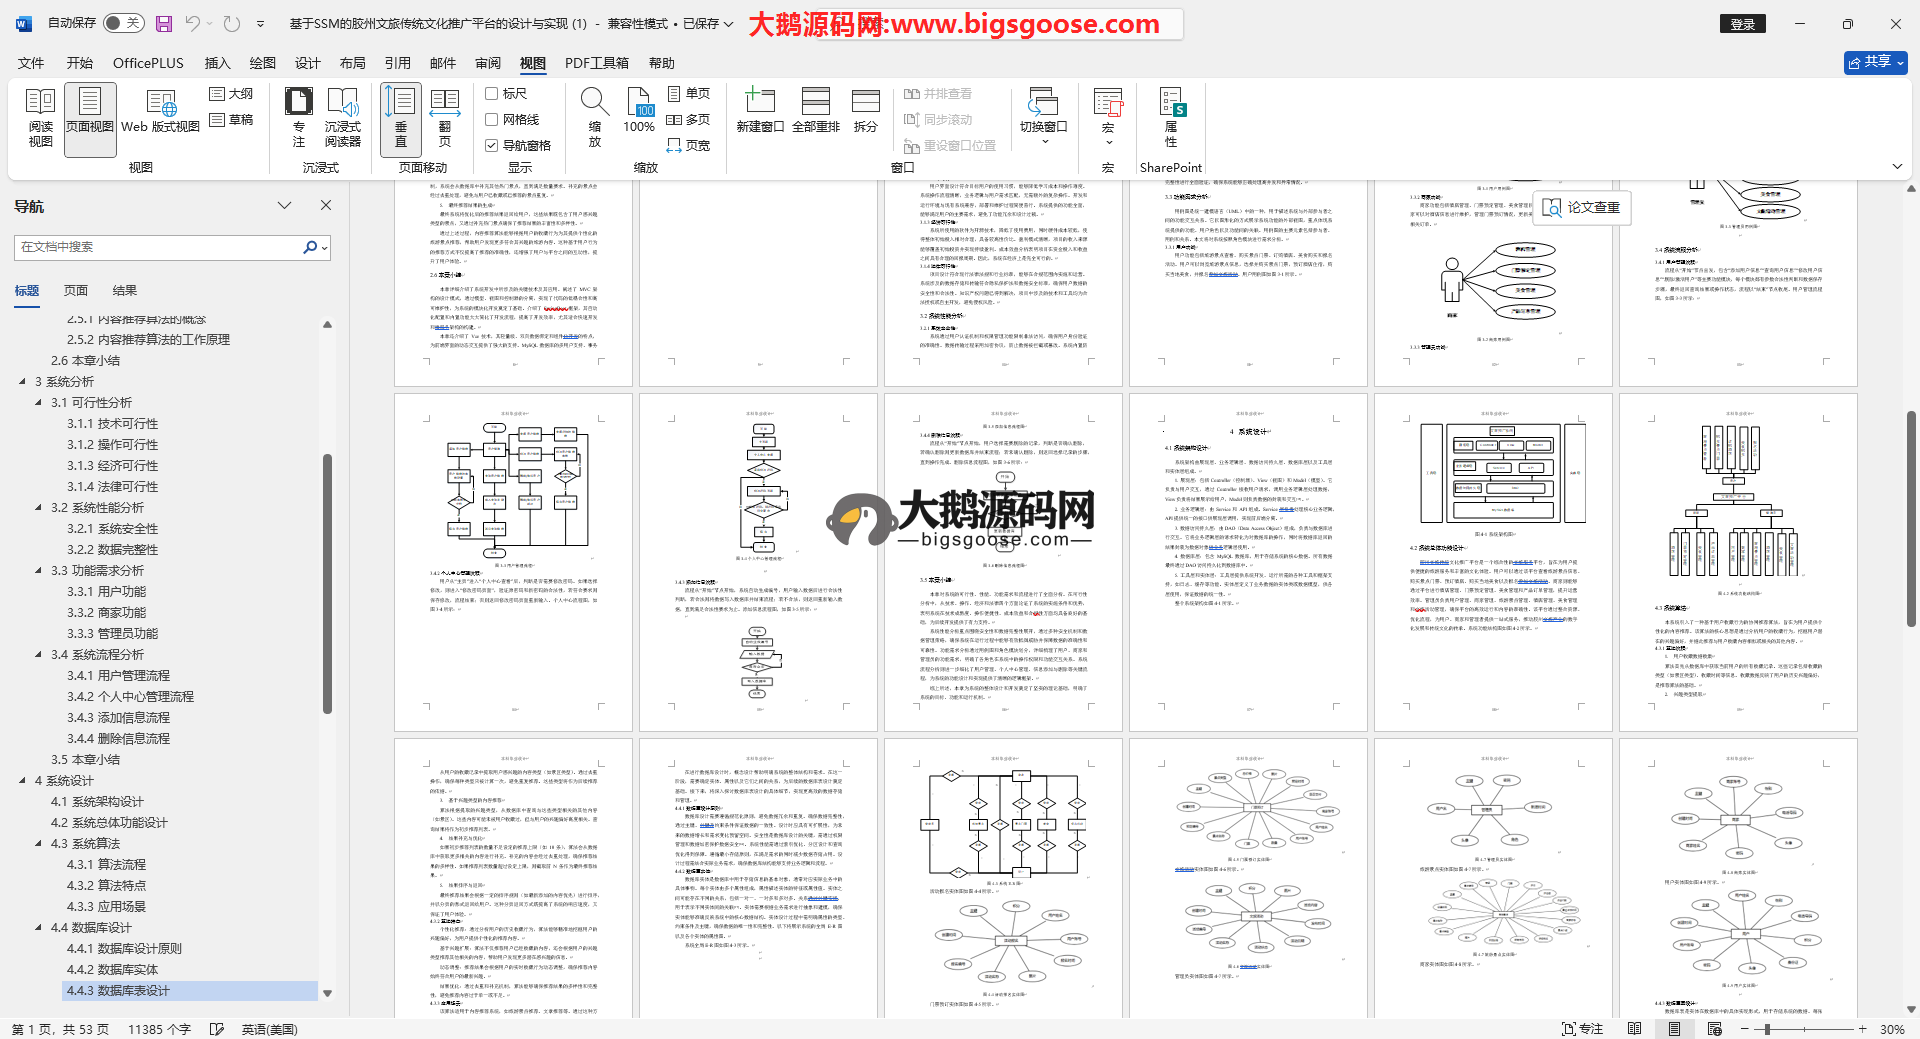The height and width of the screenshot is (1039, 1920).
Task: Switch to Web 版式视图 layout
Action: pyautogui.click(x=161, y=118)
